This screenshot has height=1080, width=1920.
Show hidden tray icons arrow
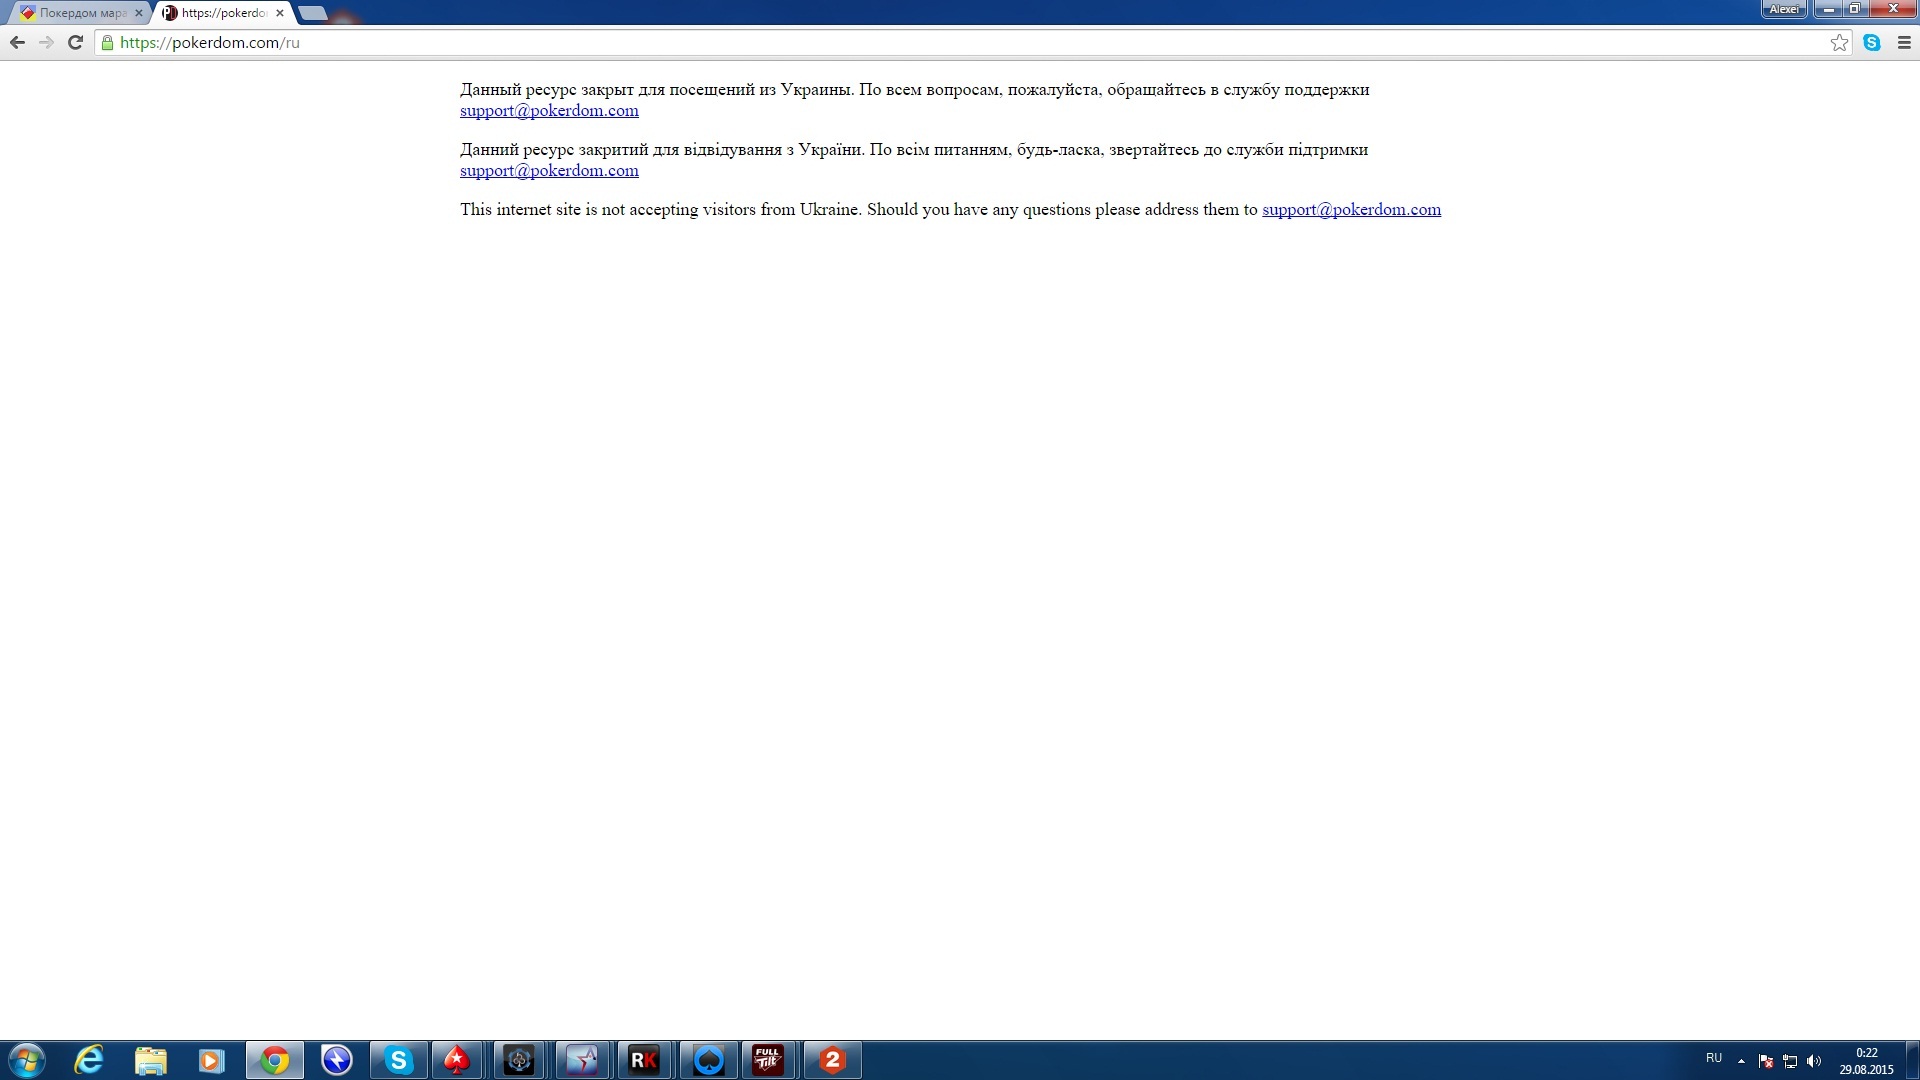(1741, 1061)
